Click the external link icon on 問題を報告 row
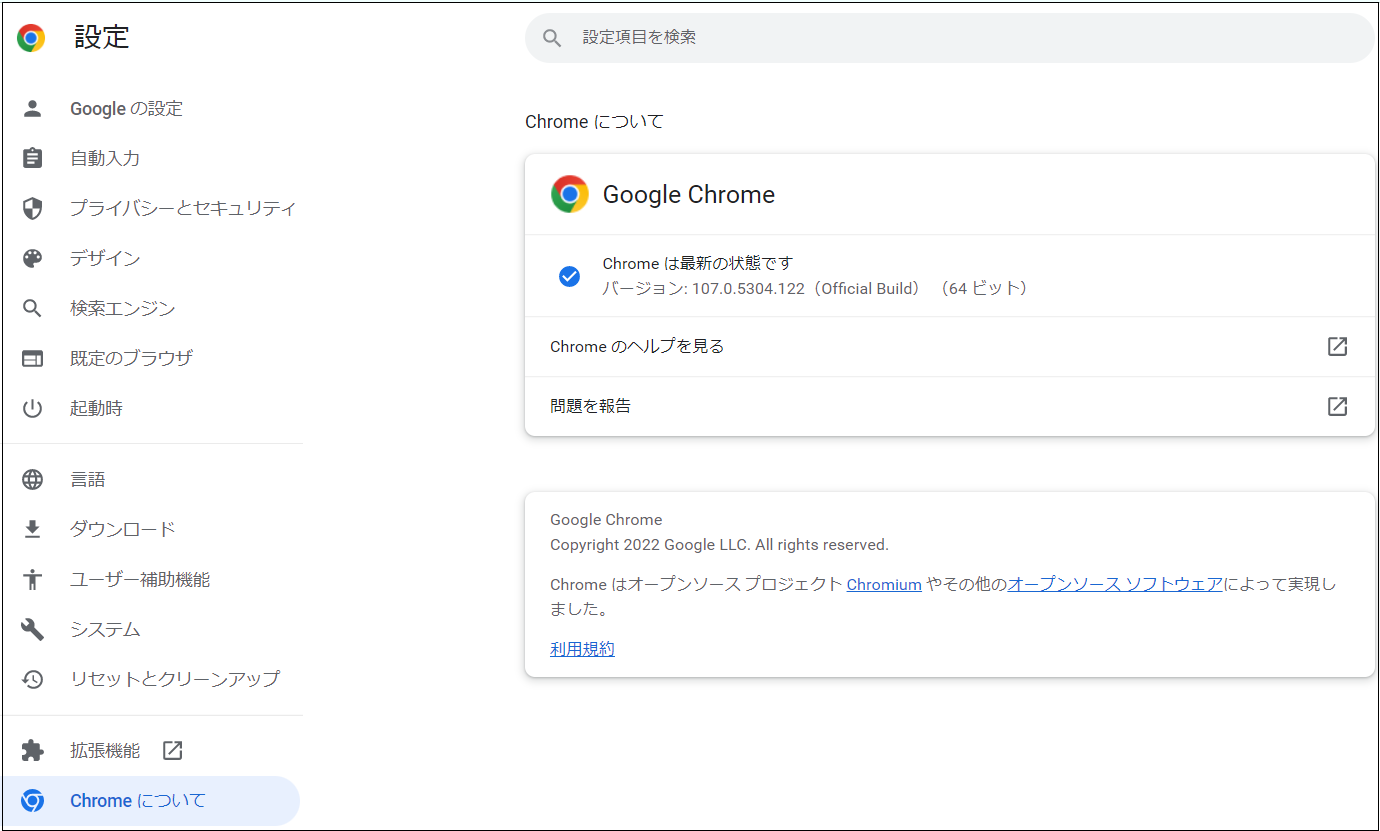 [x=1337, y=406]
